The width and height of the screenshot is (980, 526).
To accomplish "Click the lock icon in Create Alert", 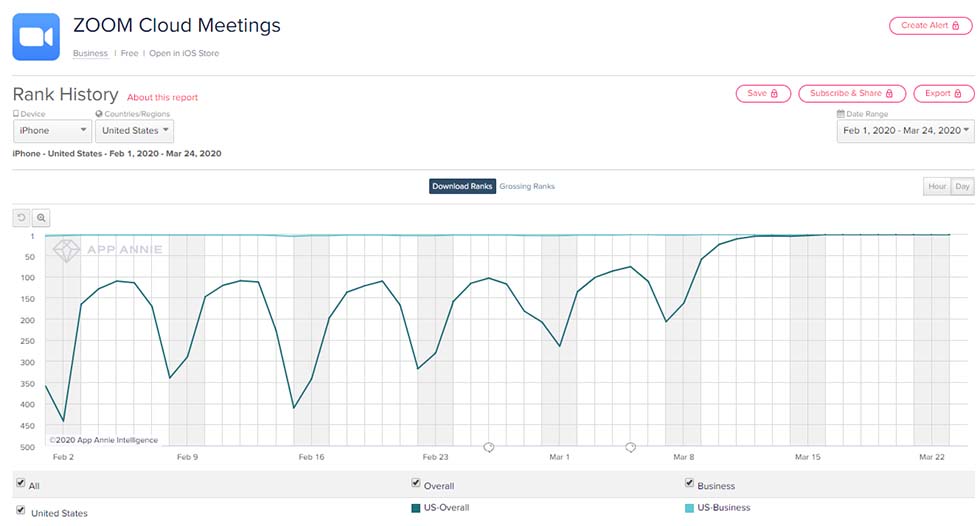I will (x=956, y=26).
